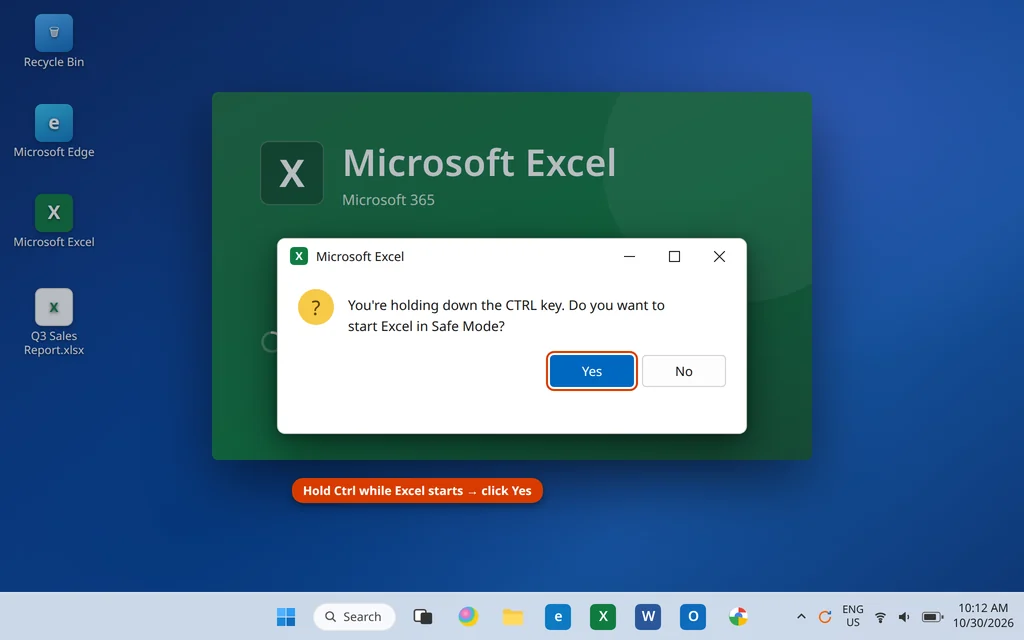
Task: Maximize the Microsoft Excel dialog
Action: coord(674,257)
